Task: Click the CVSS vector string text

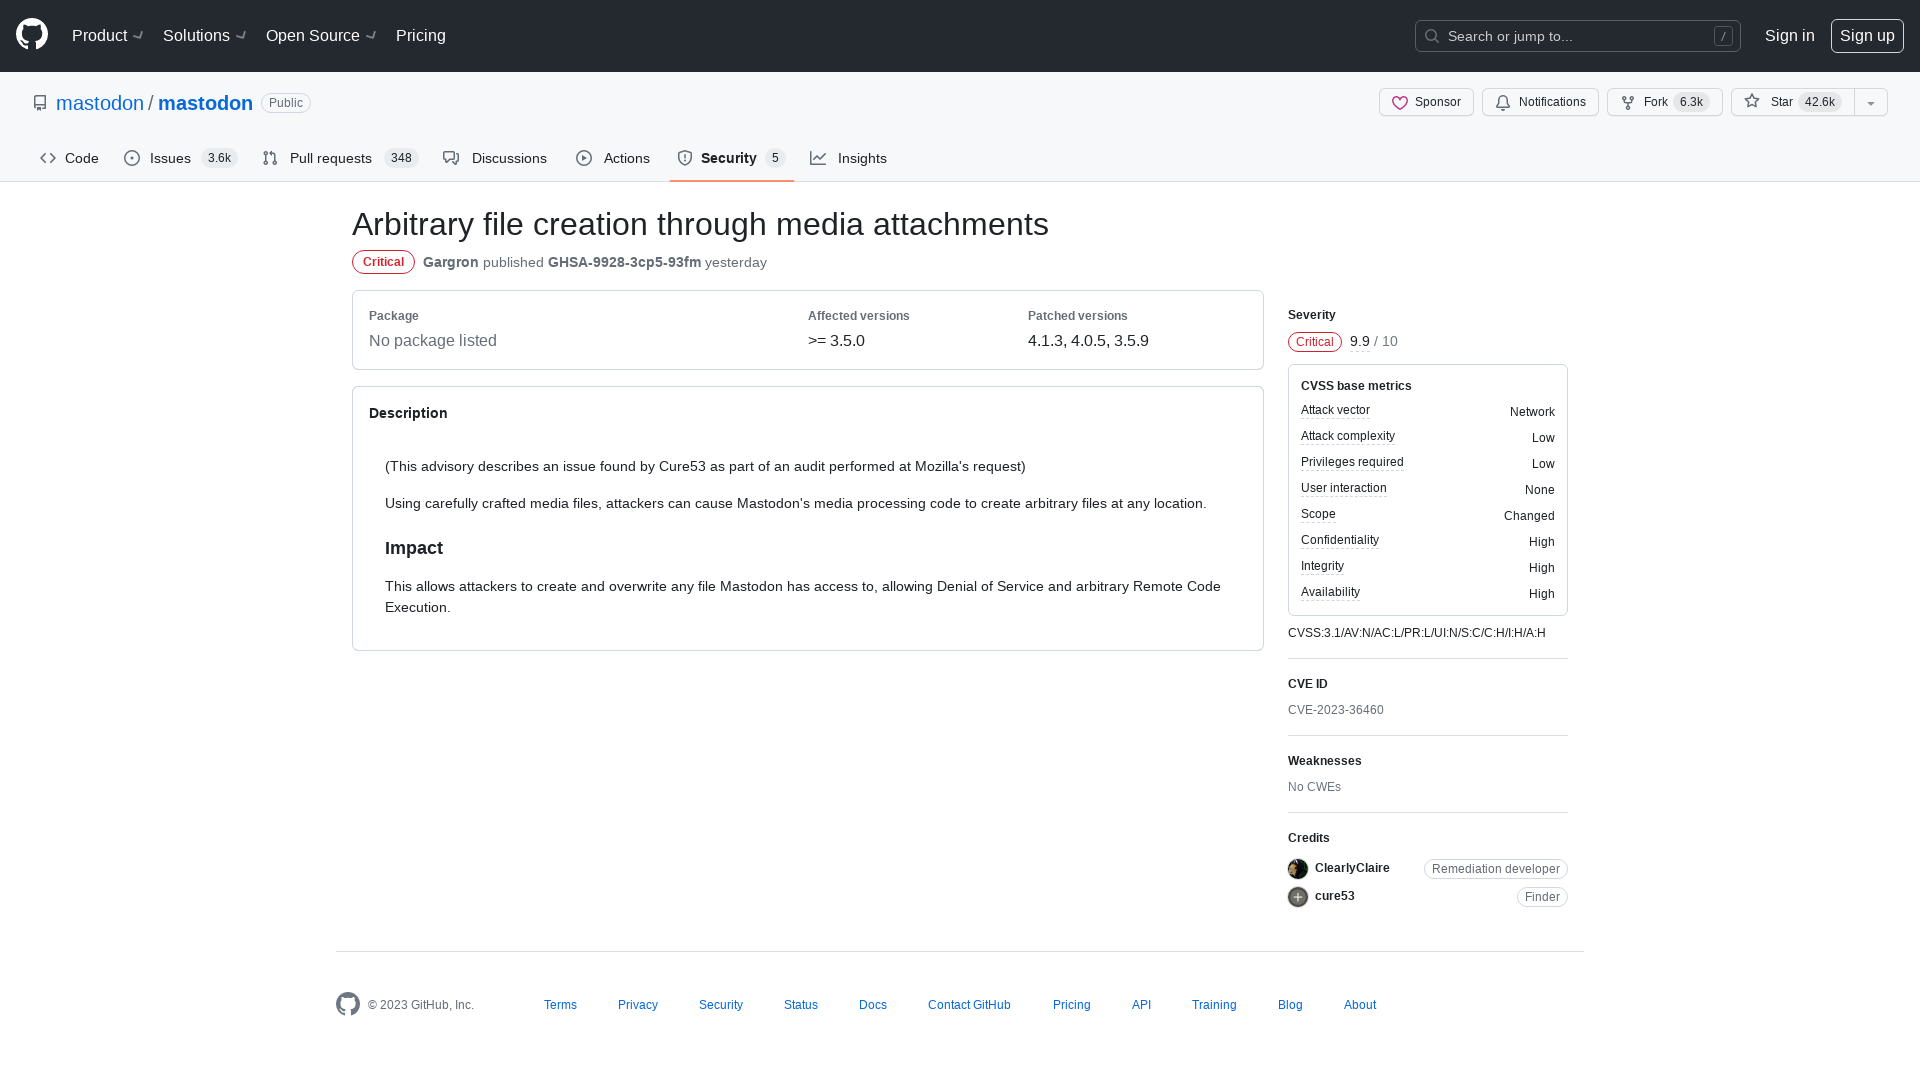Action: pos(1417,633)
